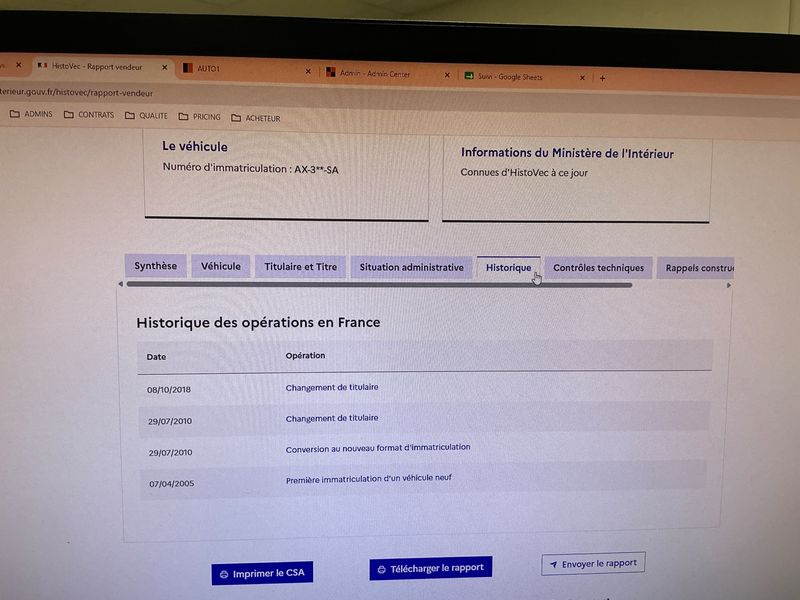Open the Contrôles techniques tab
The image size is (800, 600).
pyautogui.click(x=598, y=268)
